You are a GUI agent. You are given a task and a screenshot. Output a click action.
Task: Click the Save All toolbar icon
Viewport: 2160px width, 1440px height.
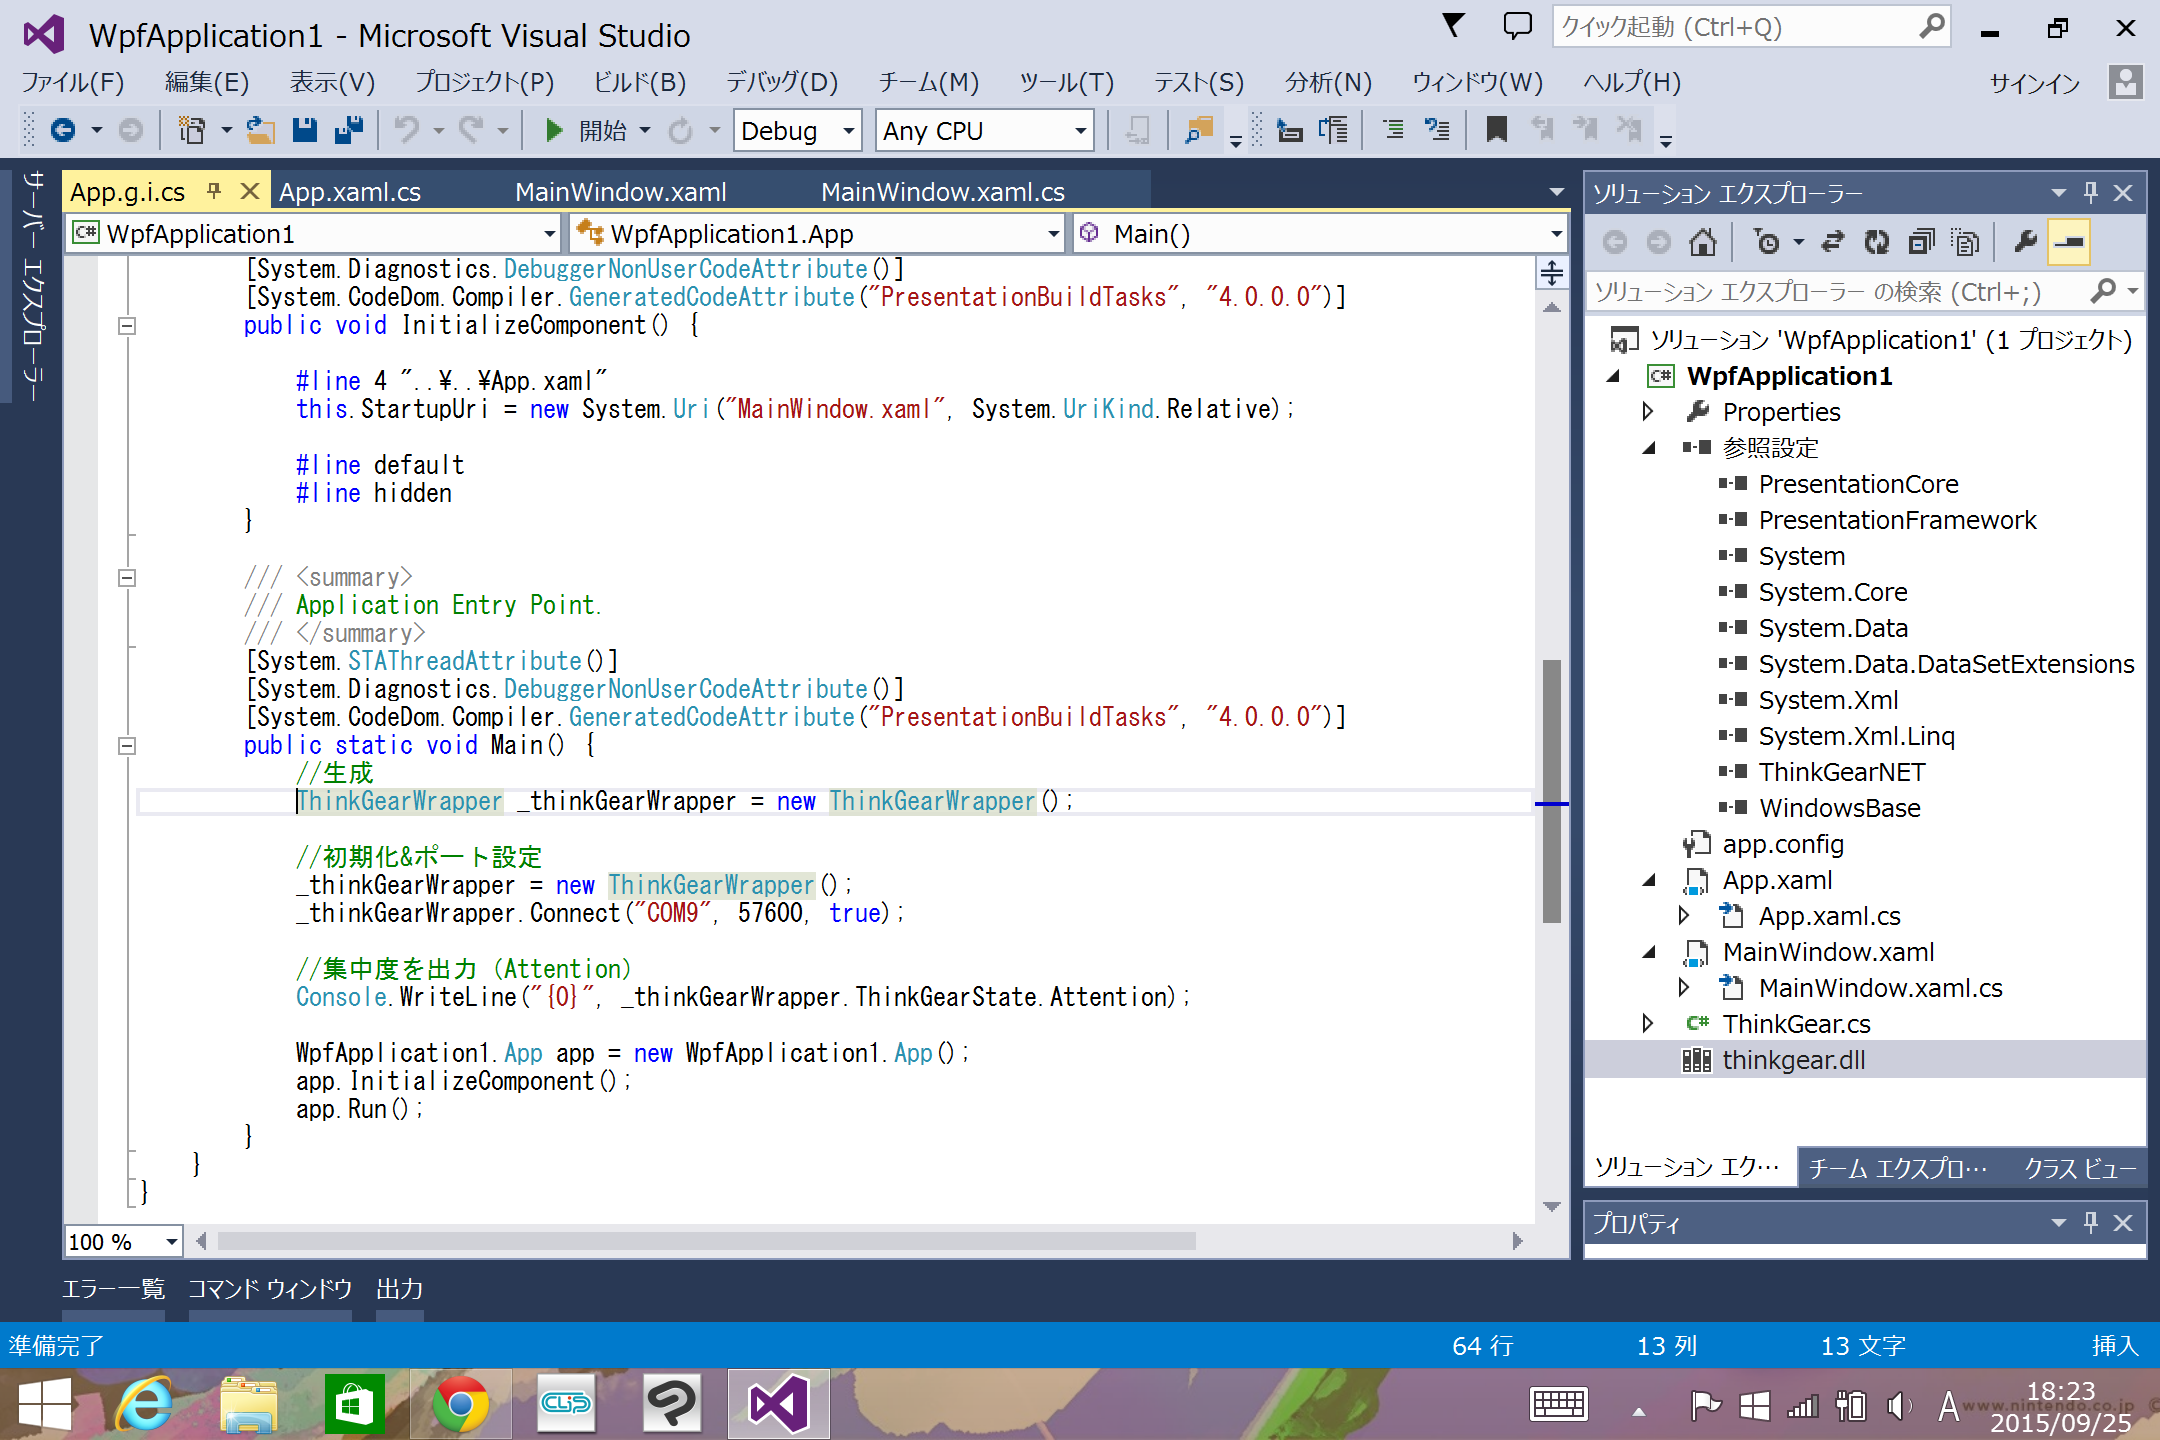click(x=349, y=130)
